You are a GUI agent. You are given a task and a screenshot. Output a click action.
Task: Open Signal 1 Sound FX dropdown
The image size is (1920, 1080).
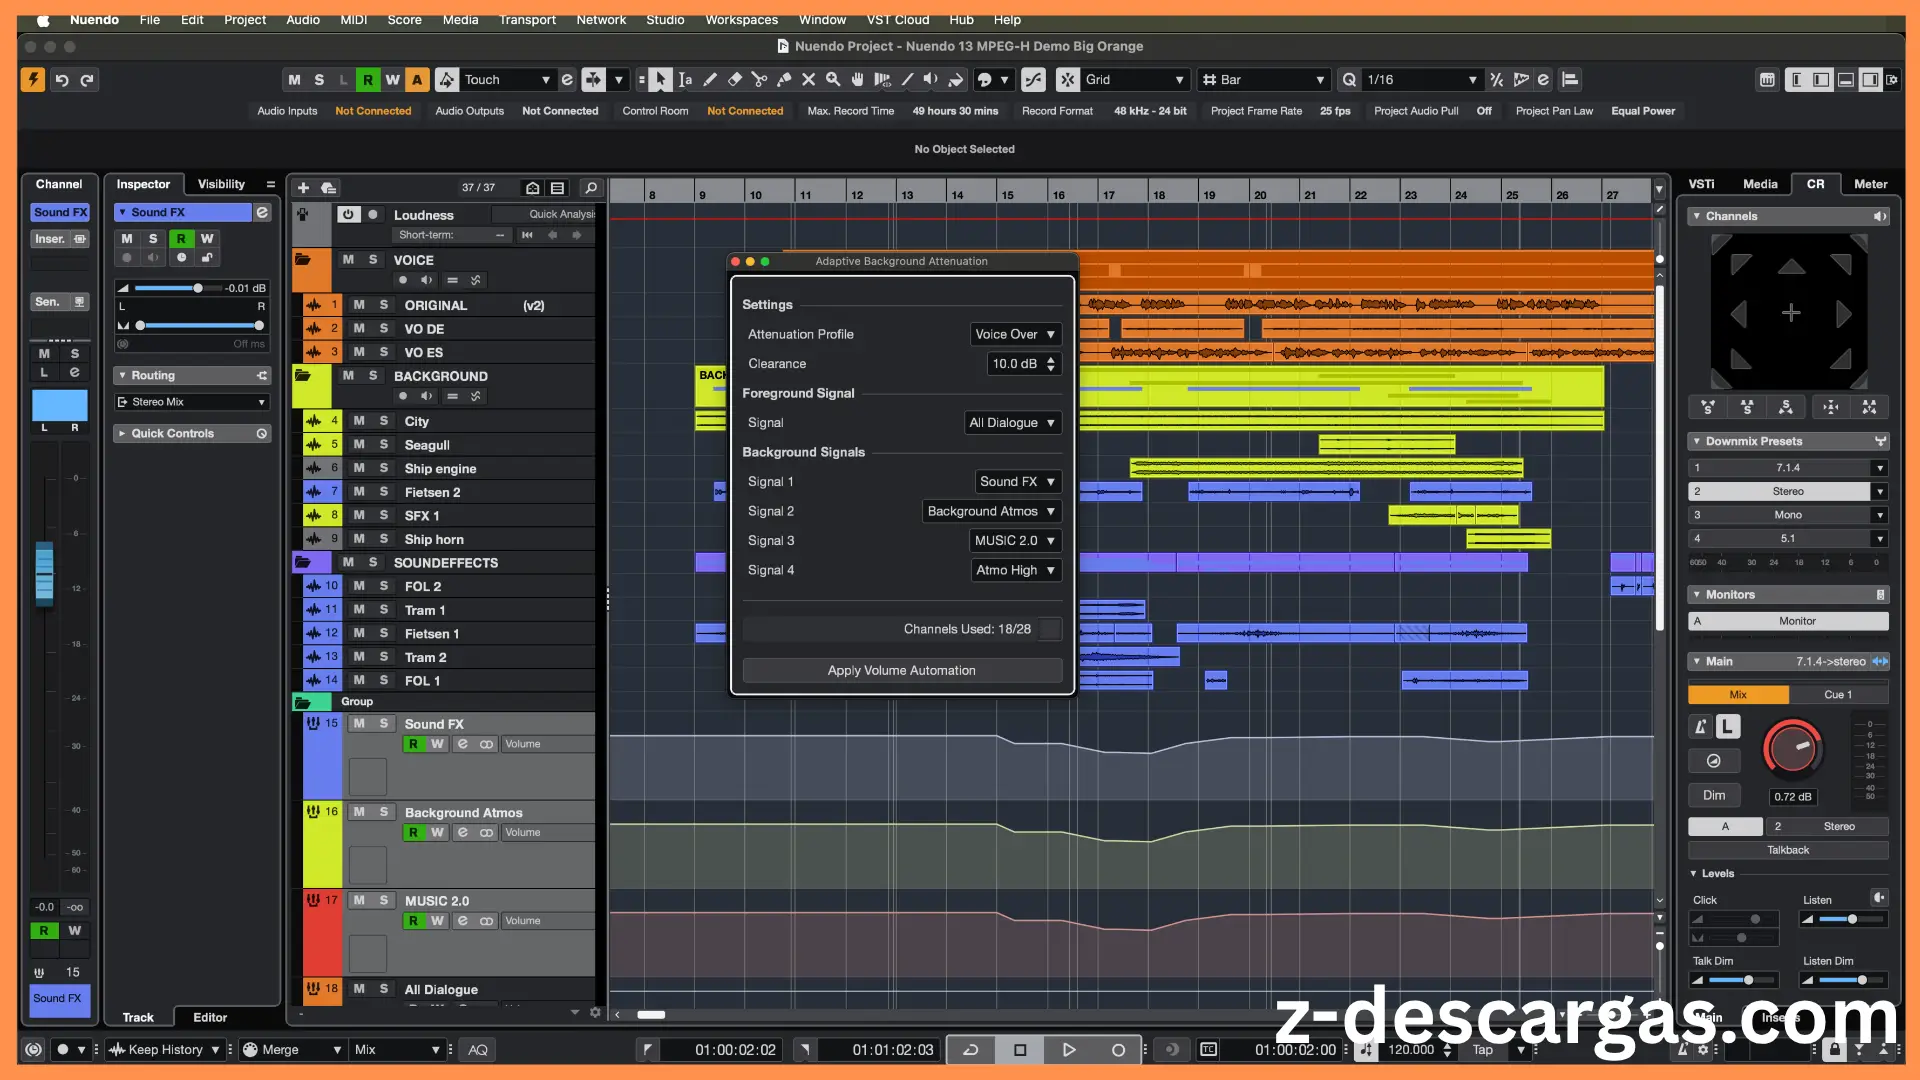click(x=1018, y=482)
